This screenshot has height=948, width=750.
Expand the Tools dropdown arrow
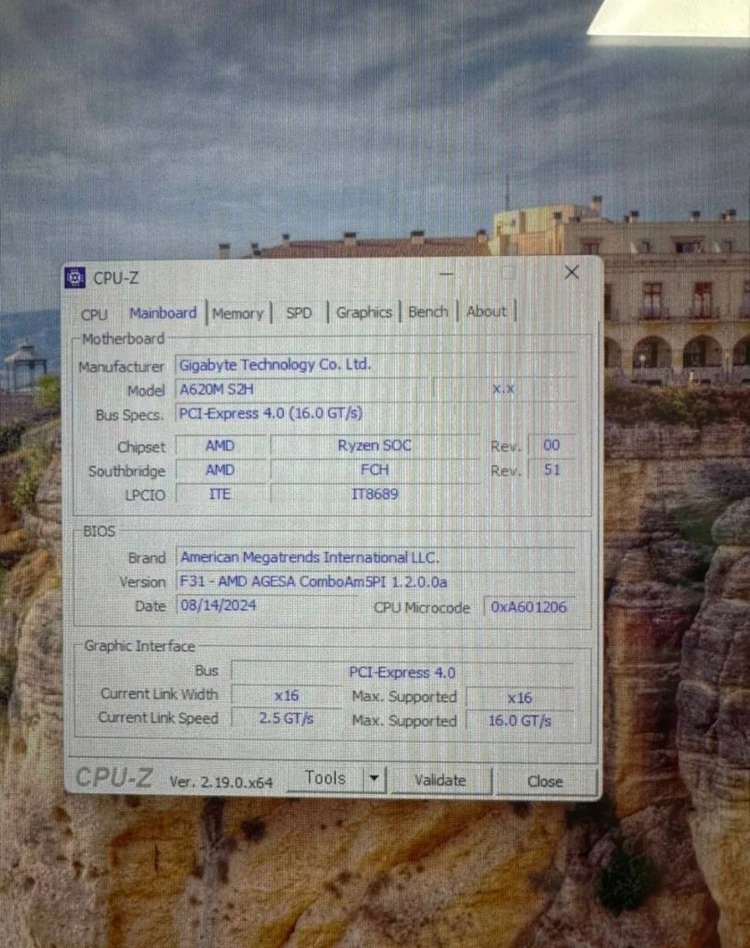pyautogui.click(x=375, y=779)
